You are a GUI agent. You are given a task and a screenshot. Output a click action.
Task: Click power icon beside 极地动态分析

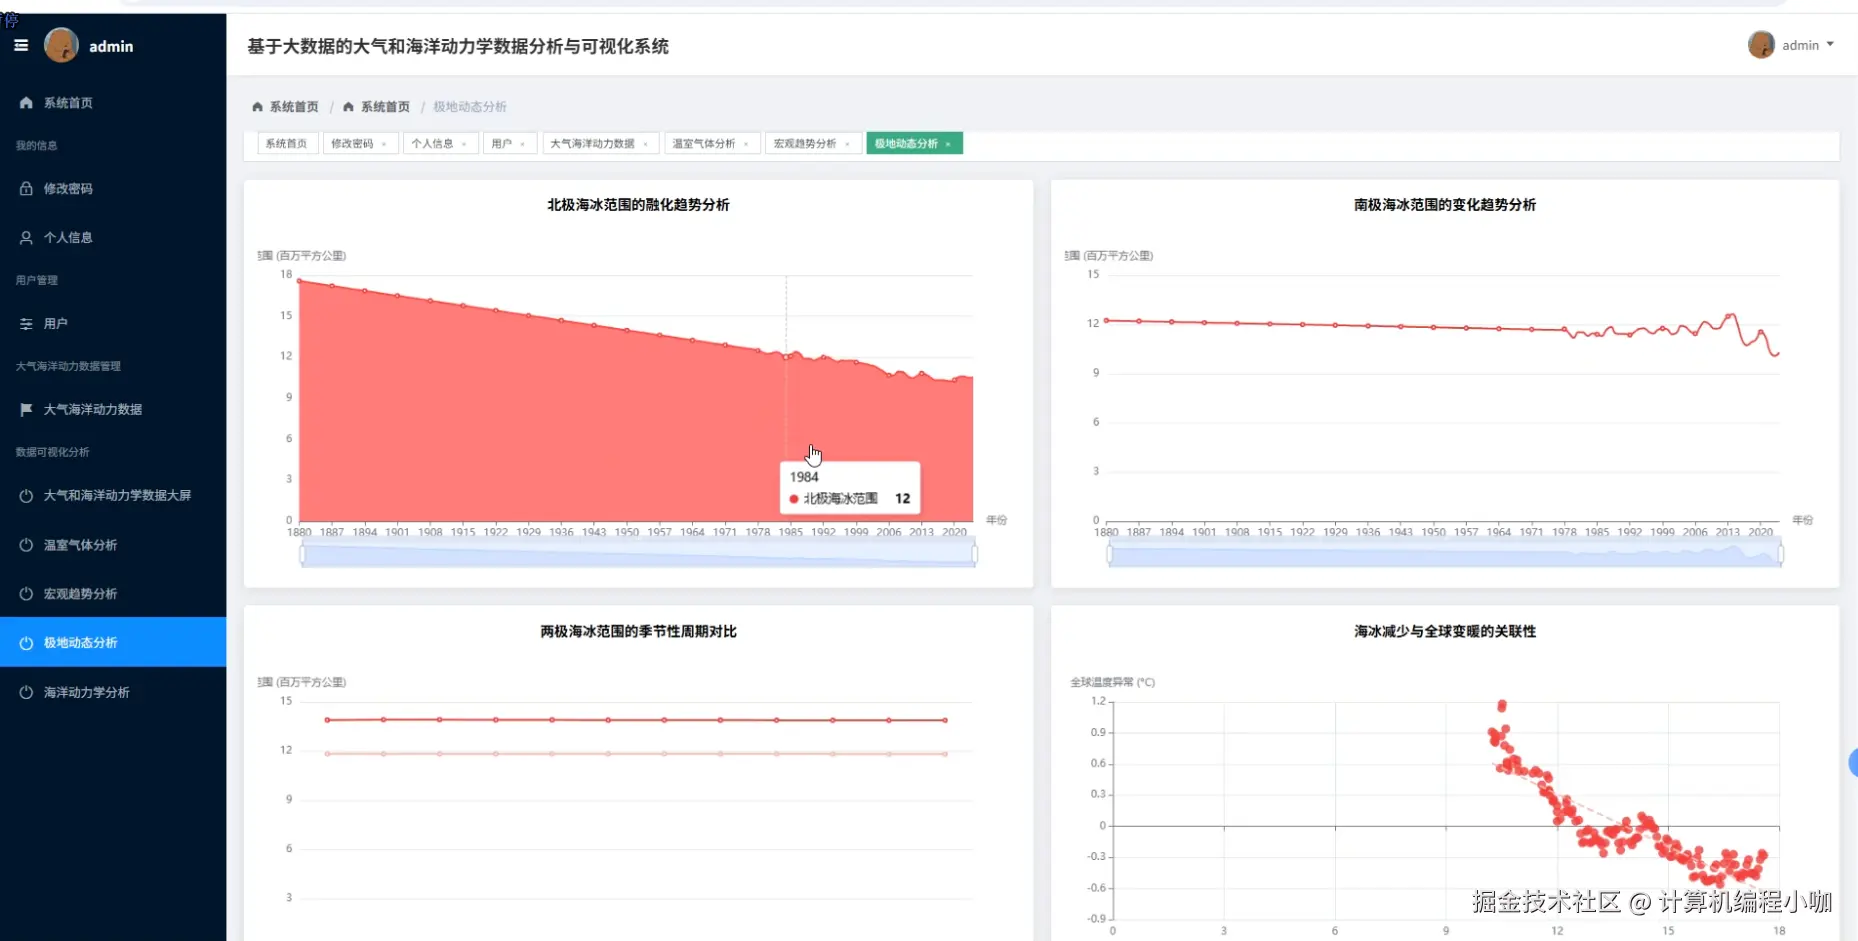pos(26,643)
